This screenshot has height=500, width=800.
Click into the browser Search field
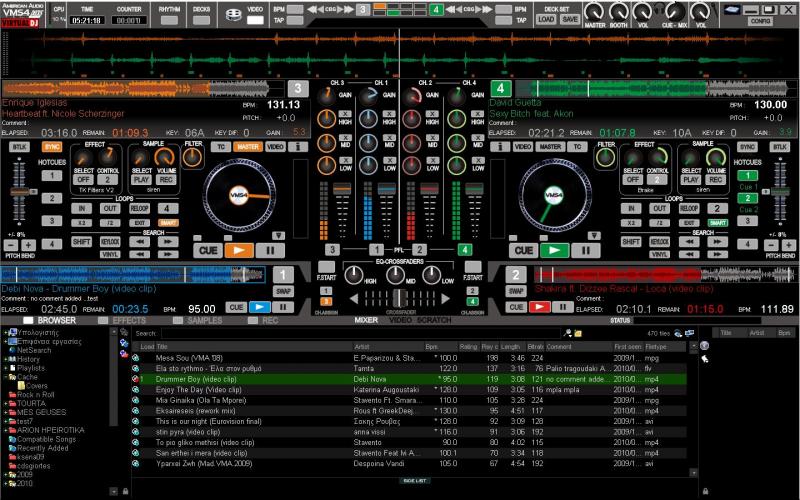[361, 333]
